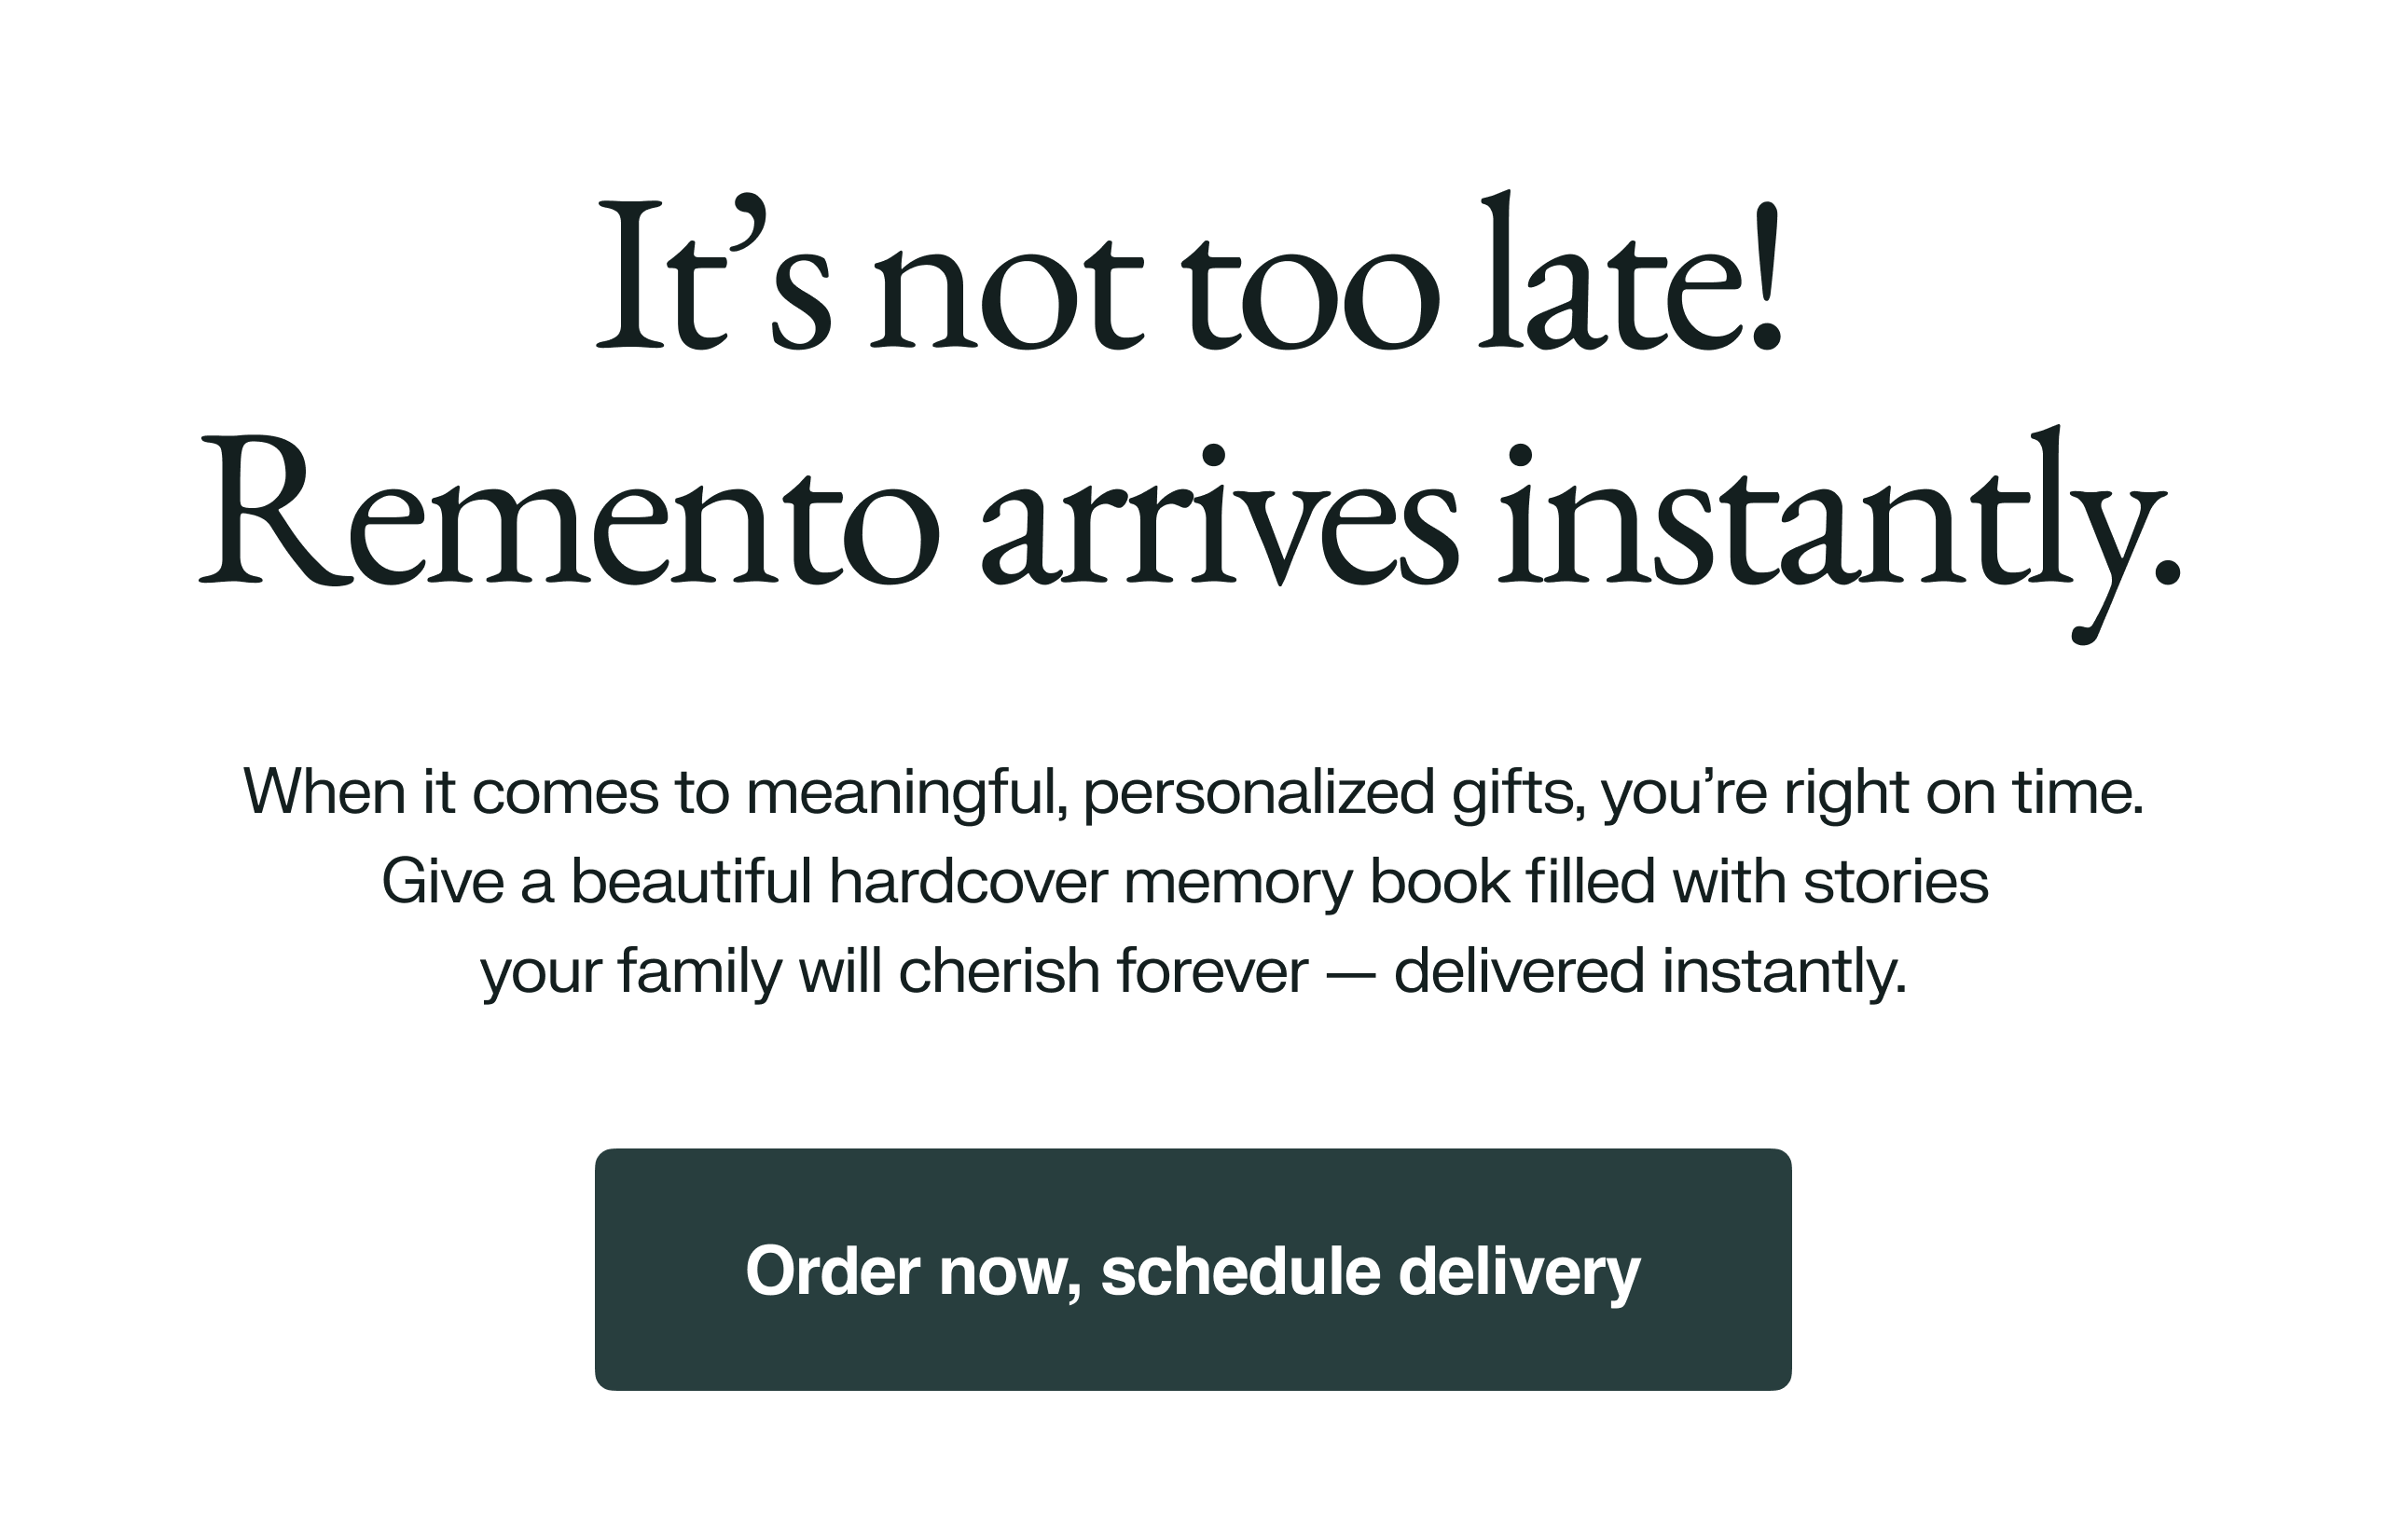Click "delivered instantly." at the paragraph end

pyautogui.click(x=1650, y=971)
